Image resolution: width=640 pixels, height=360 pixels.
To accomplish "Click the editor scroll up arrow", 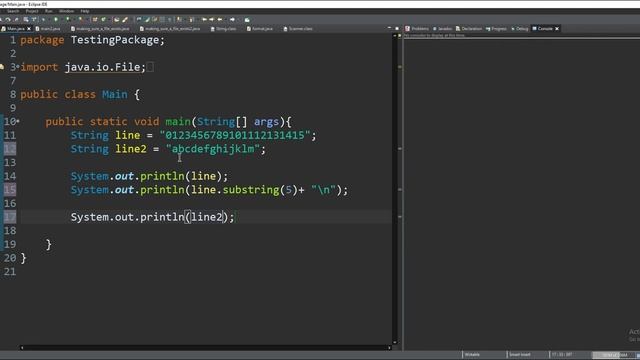I will 395,36.
